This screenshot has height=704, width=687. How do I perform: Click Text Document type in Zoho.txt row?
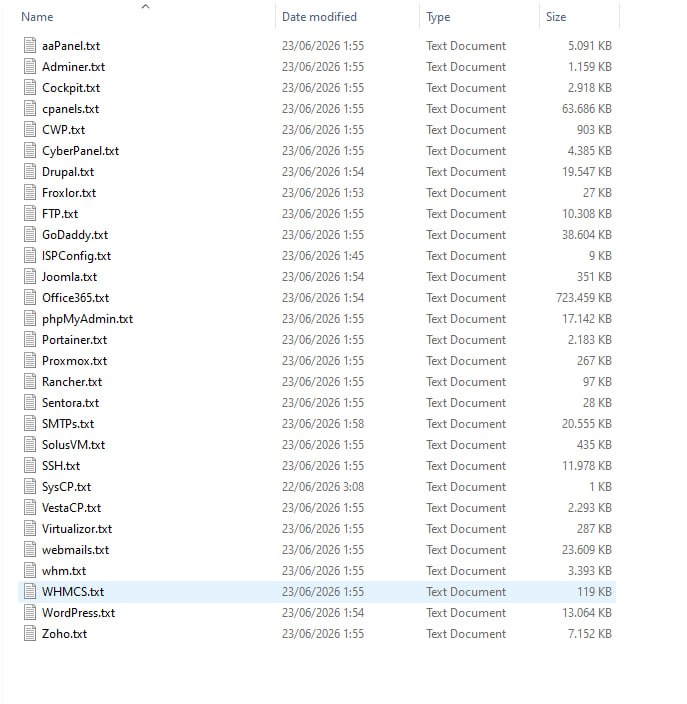point(466,634)
